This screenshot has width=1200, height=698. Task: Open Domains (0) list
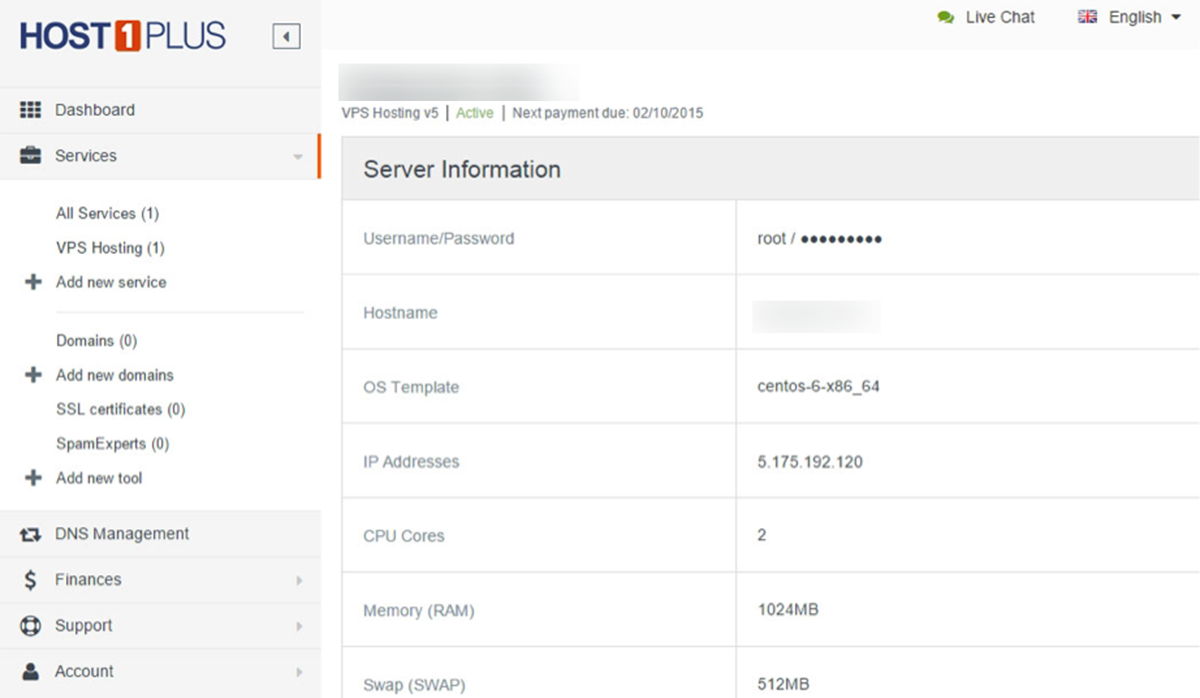[96, 340]
